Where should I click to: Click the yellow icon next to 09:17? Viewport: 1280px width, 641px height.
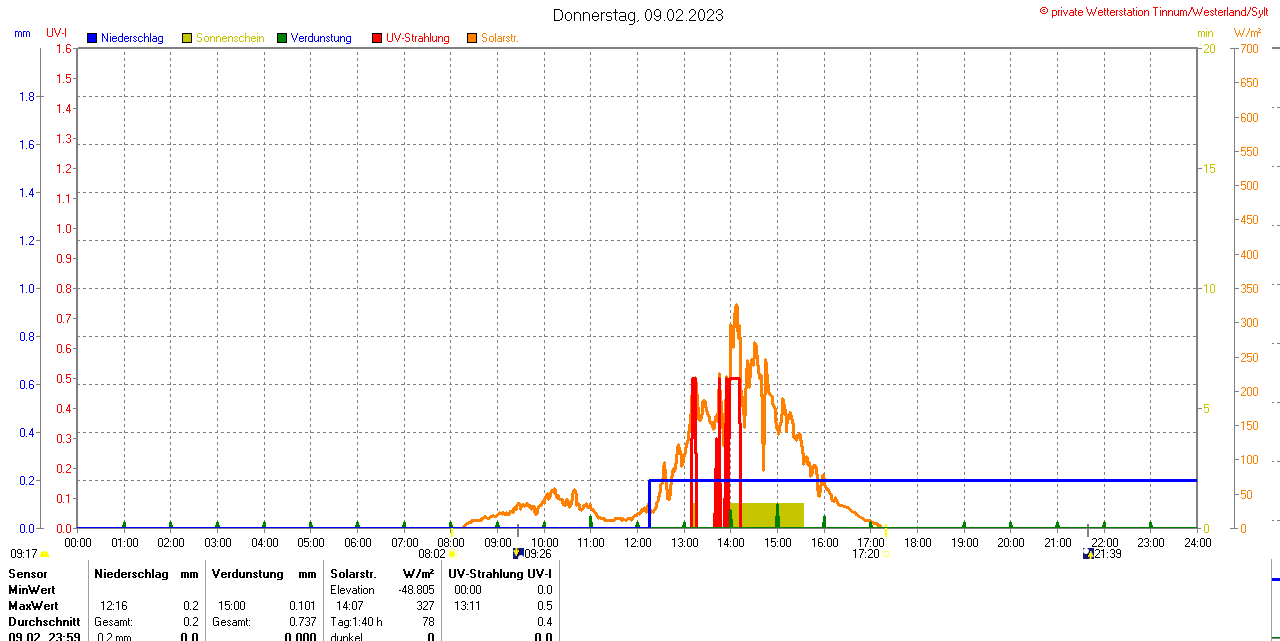[45, 554]
